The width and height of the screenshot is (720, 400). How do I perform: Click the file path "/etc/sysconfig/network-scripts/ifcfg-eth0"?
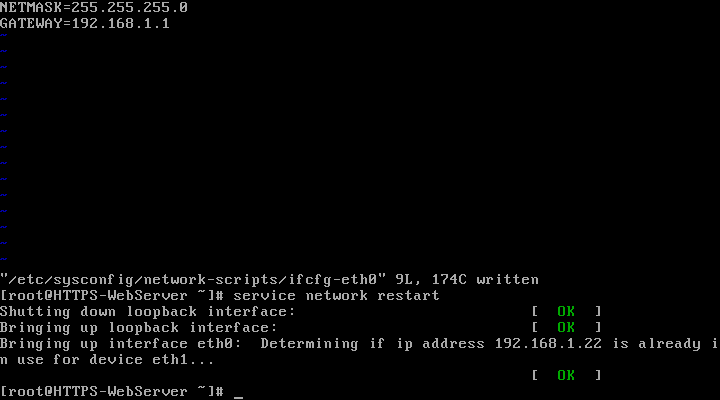(x=193, y=280)
